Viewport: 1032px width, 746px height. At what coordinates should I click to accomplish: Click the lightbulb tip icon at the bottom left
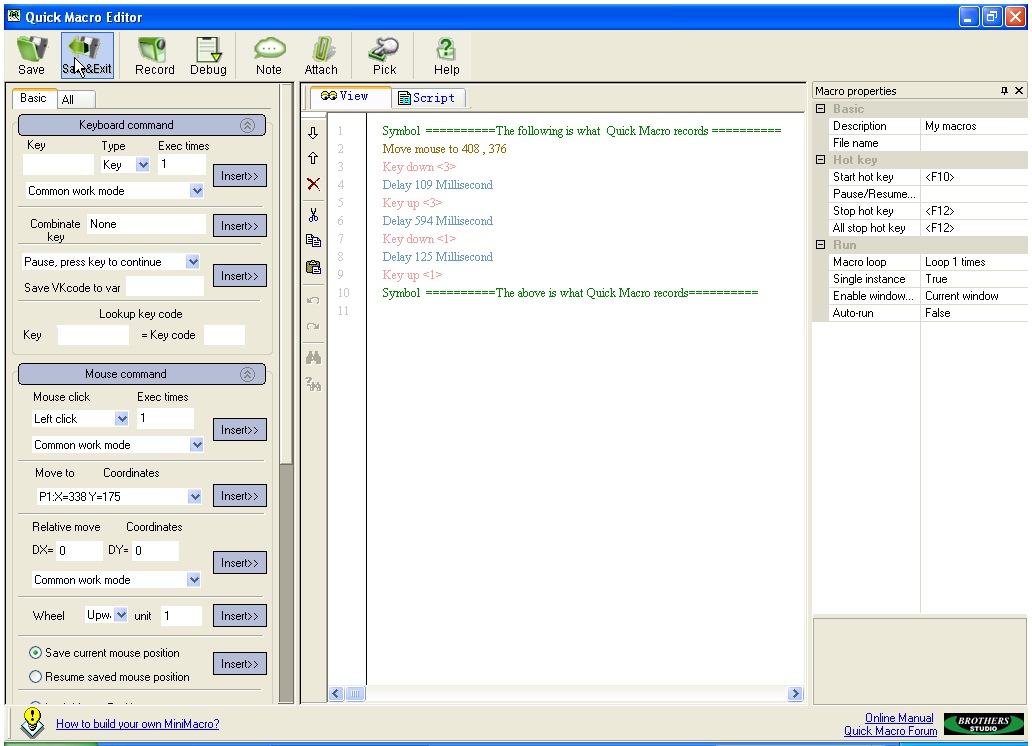tap(32, 723)
